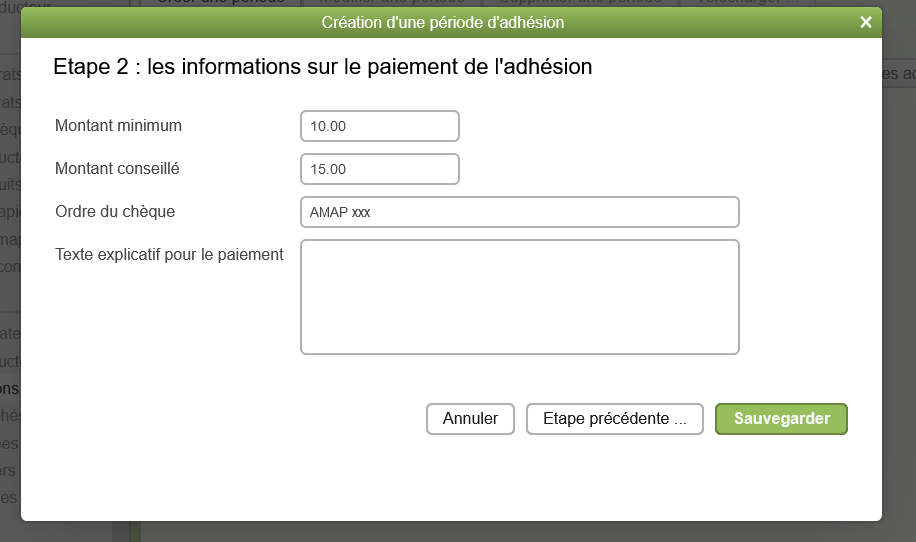Screen dimensions: 916x542
Task: Click the dimmed Supprimer une période button
Action: 580,3
